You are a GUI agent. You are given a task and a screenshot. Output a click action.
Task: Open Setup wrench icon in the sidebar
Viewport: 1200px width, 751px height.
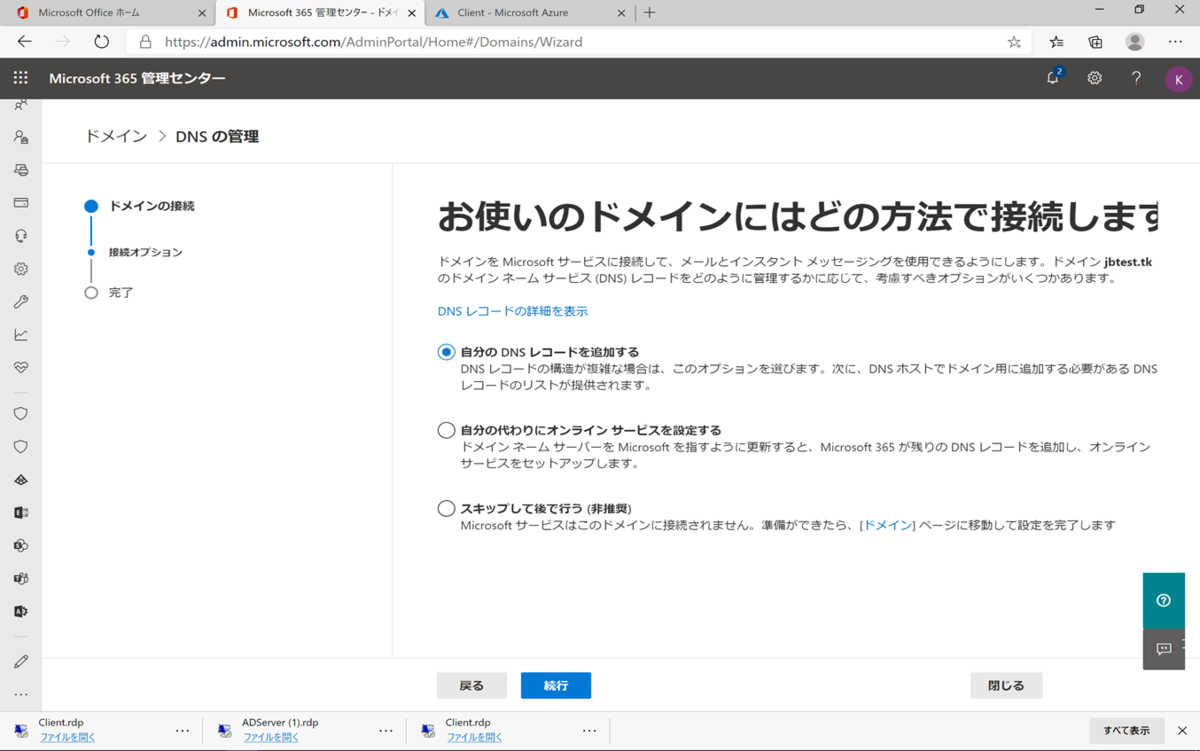[21, 302]
